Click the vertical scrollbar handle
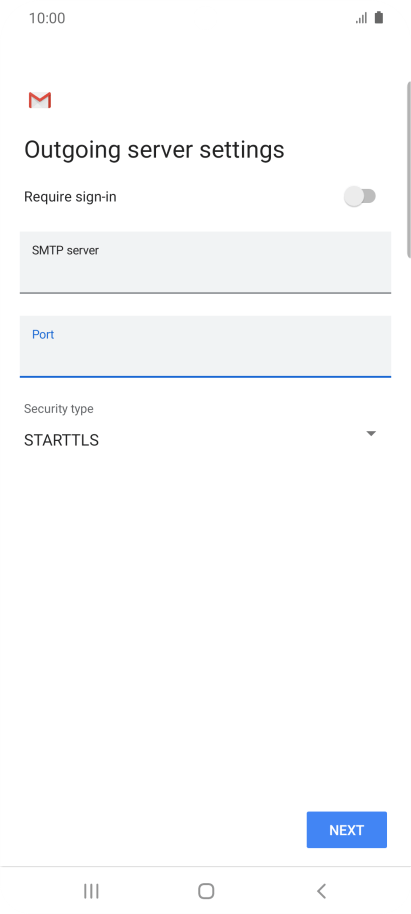This screenshot has width=411, height=914. click(408, 169)
